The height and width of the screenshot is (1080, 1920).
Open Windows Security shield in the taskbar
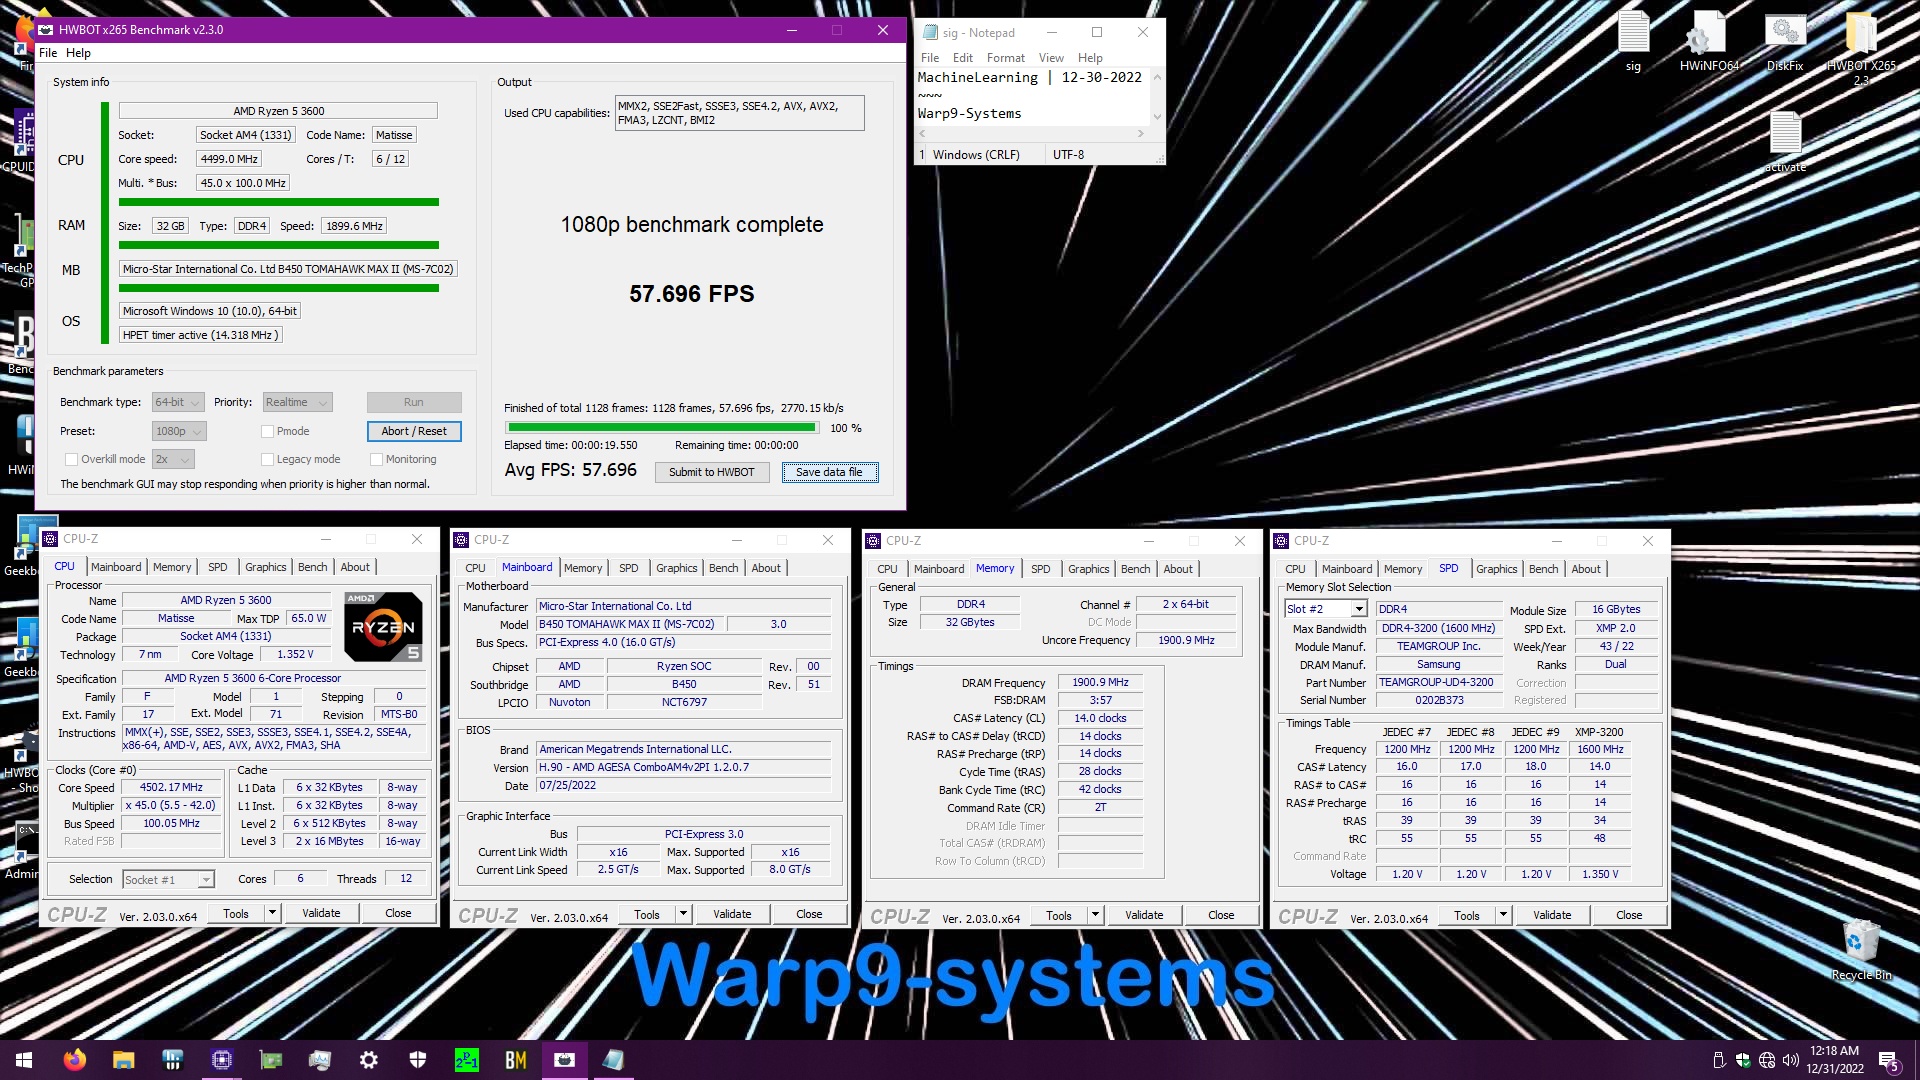pyautogui.click(x=417, y=1060)
